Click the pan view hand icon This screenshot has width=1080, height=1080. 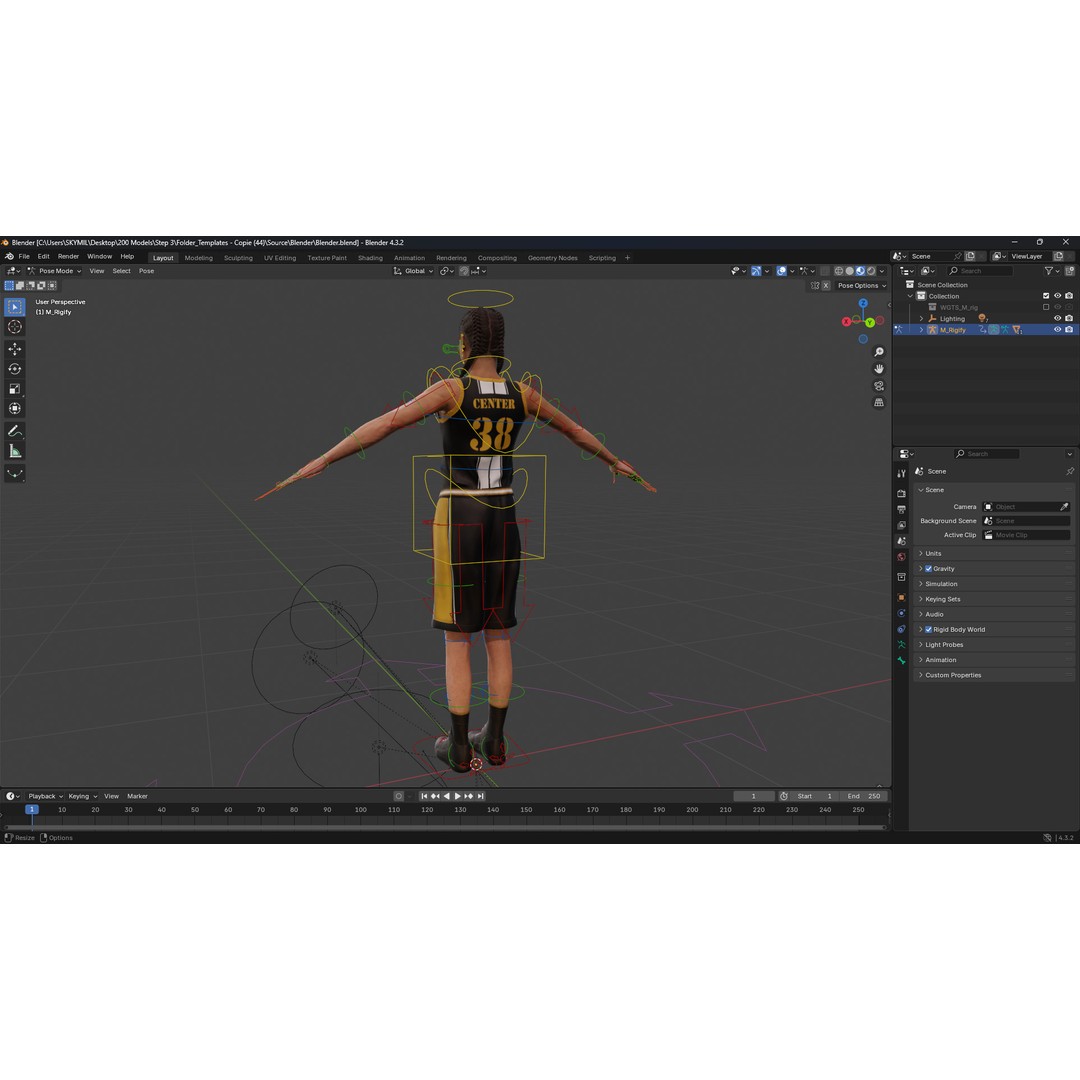(x=879, y=368)
